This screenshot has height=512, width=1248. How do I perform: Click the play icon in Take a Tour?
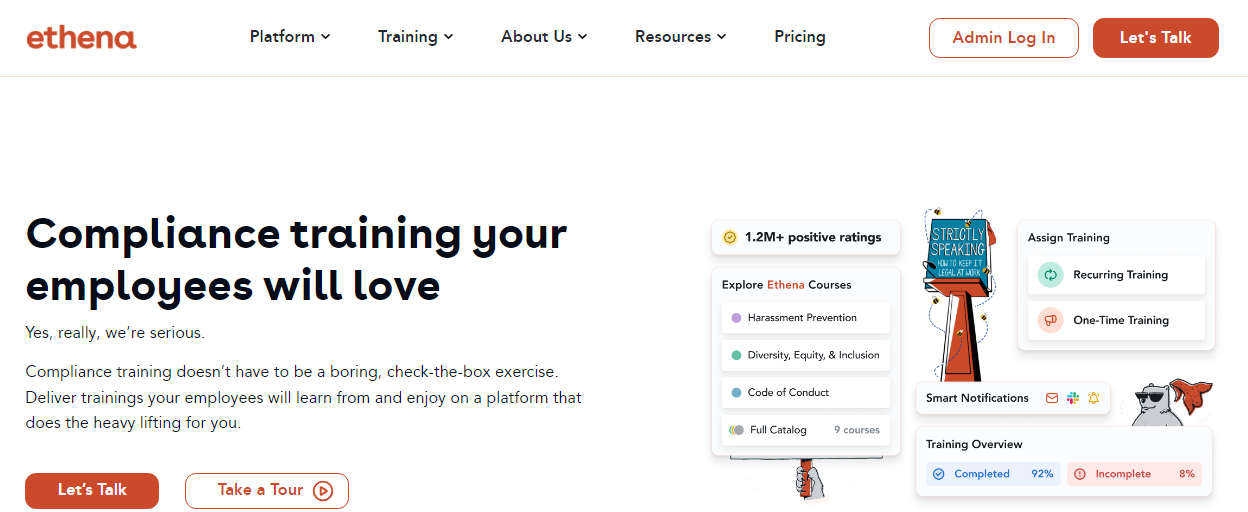[x=323, y=490]
